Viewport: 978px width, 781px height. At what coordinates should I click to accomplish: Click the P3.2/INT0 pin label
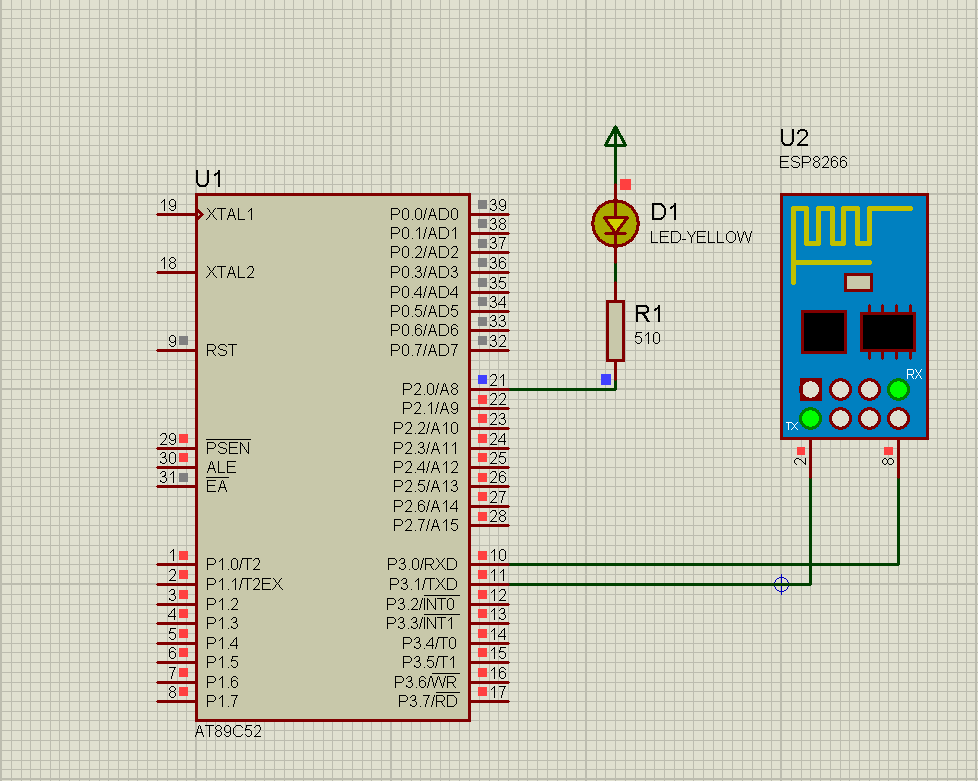[422, 604]
